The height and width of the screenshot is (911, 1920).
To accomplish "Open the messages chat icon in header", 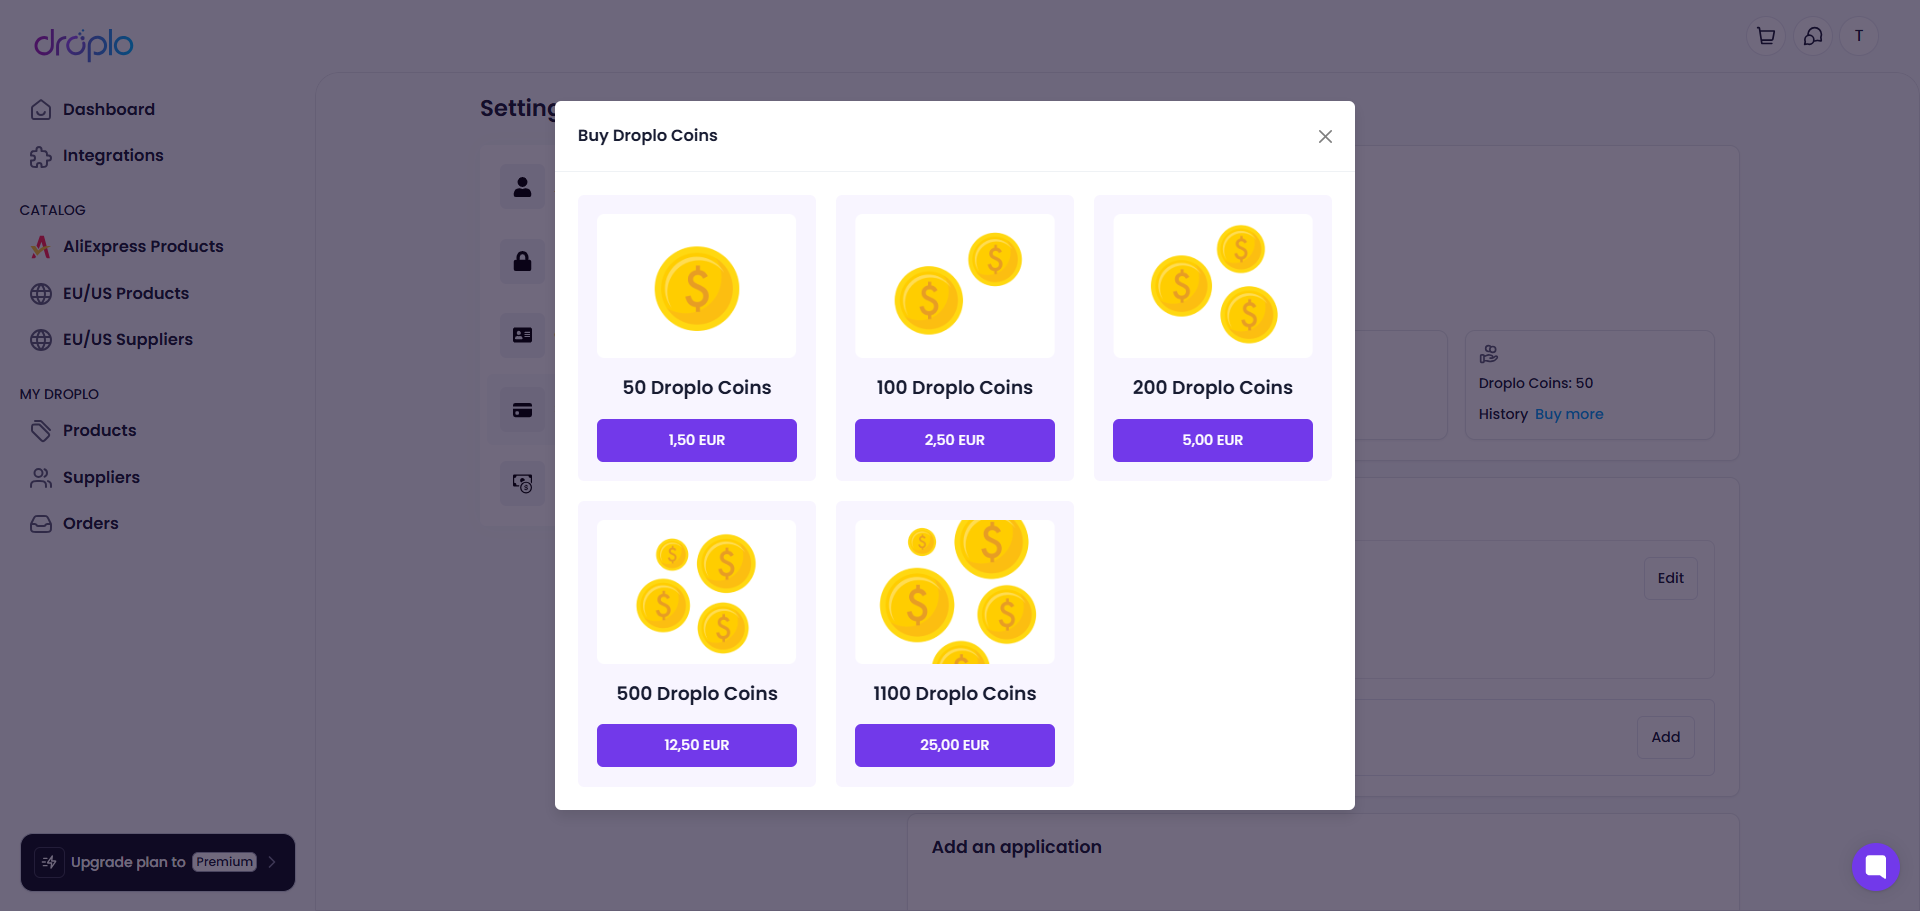I will [x=1813, y=36].
